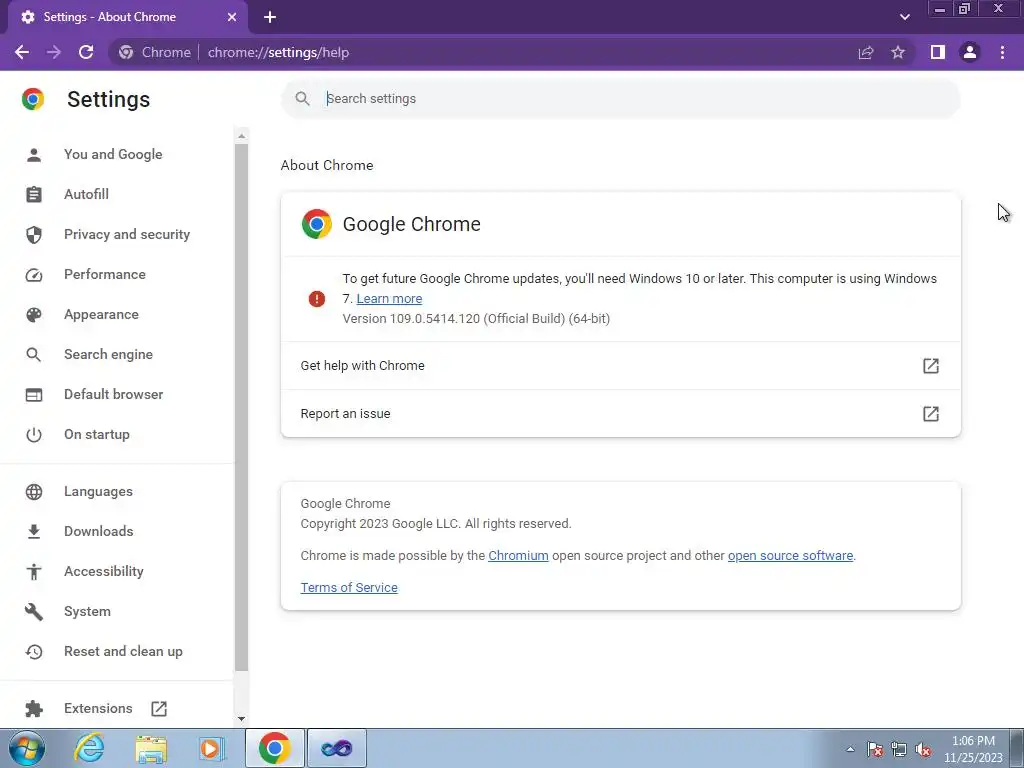Click the Settings title Chrome logo
1024x768 pixels.
click(33, 99)
